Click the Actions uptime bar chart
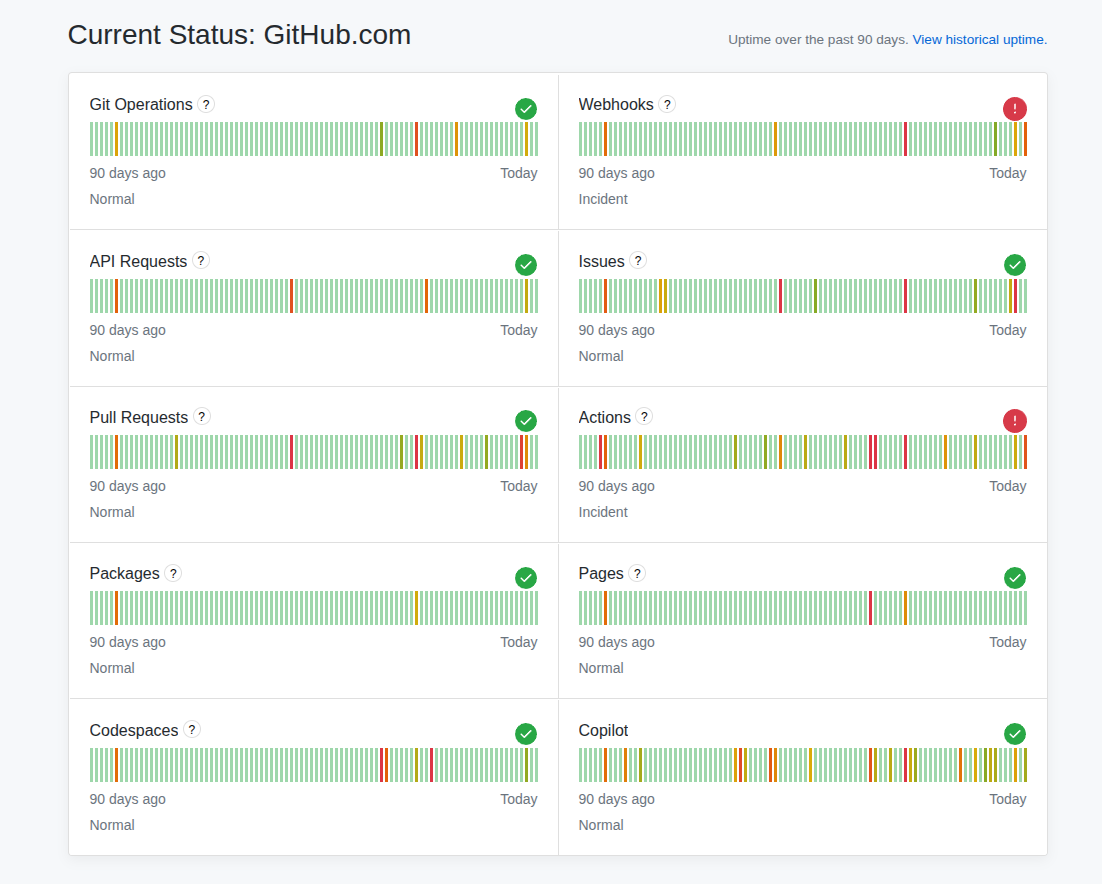The width and height of the screenshot is (1102, 884). pos(803,452)
